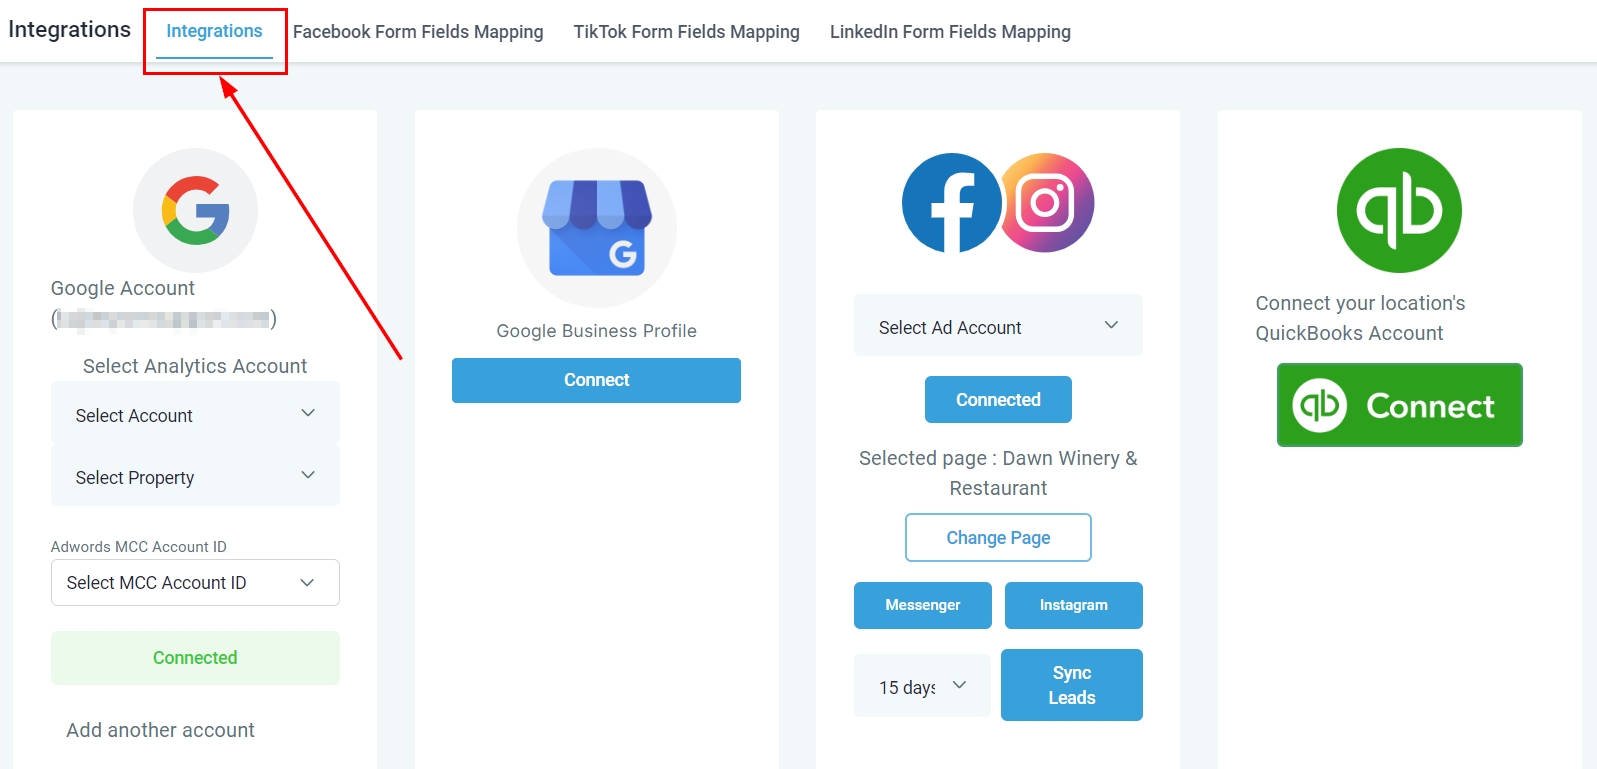
Task: Click the Instagram logo icon
Action: 1047,203
